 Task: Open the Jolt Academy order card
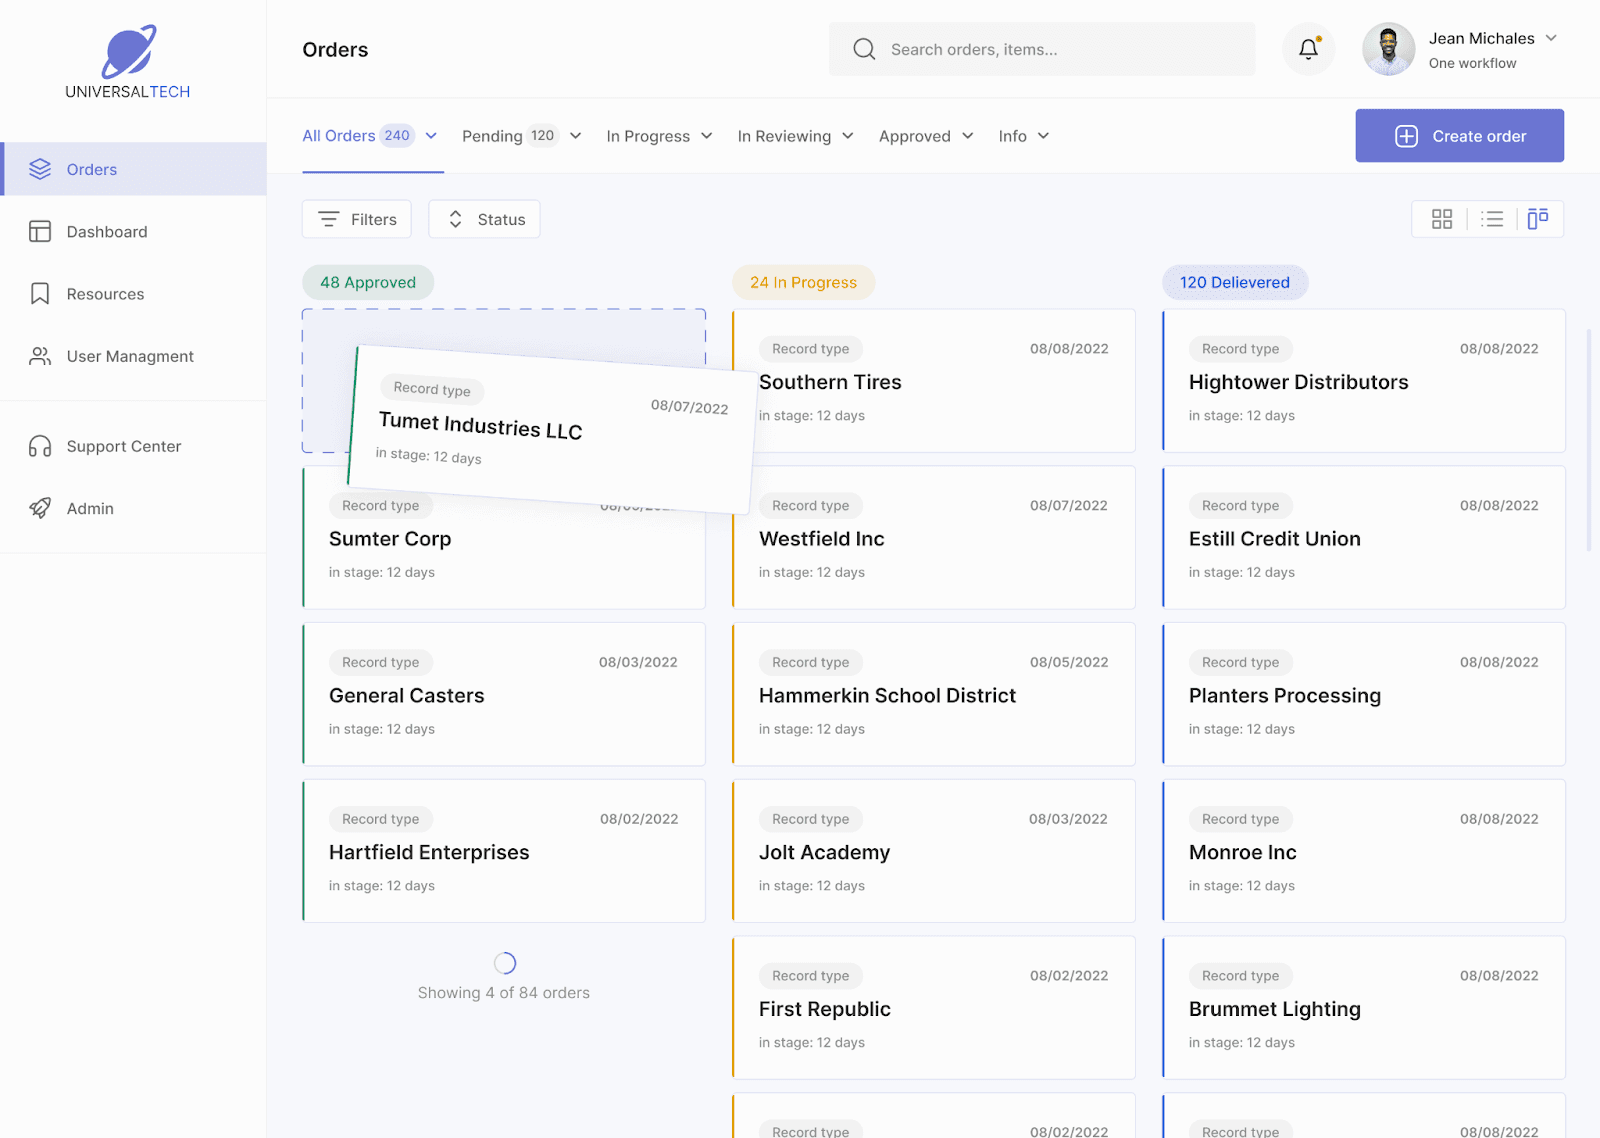tap(934, 851)
